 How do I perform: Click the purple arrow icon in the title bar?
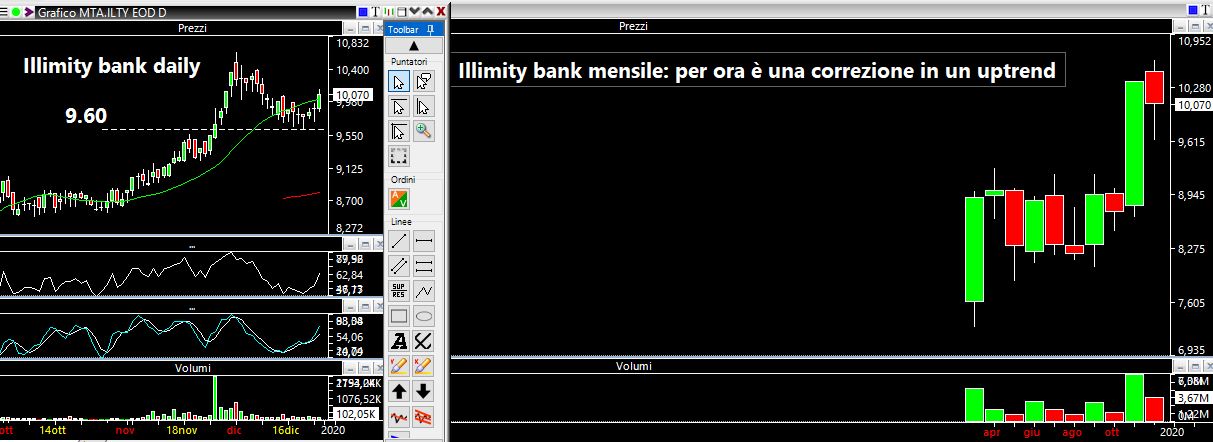coord(28,12)
